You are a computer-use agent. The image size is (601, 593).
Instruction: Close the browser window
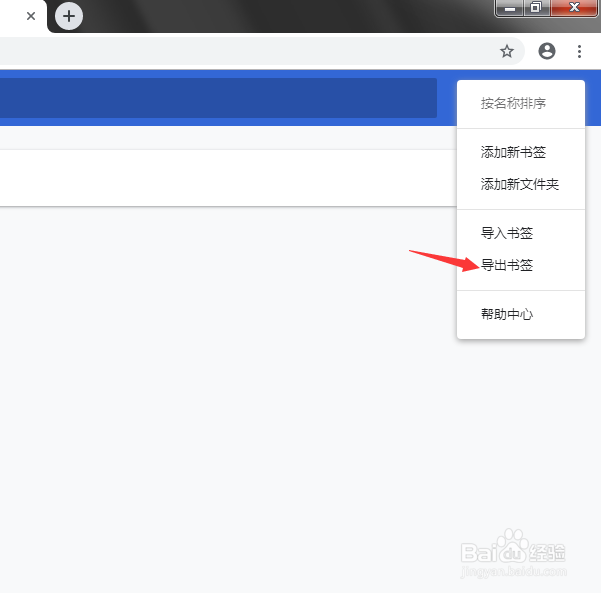coord(574,8)
